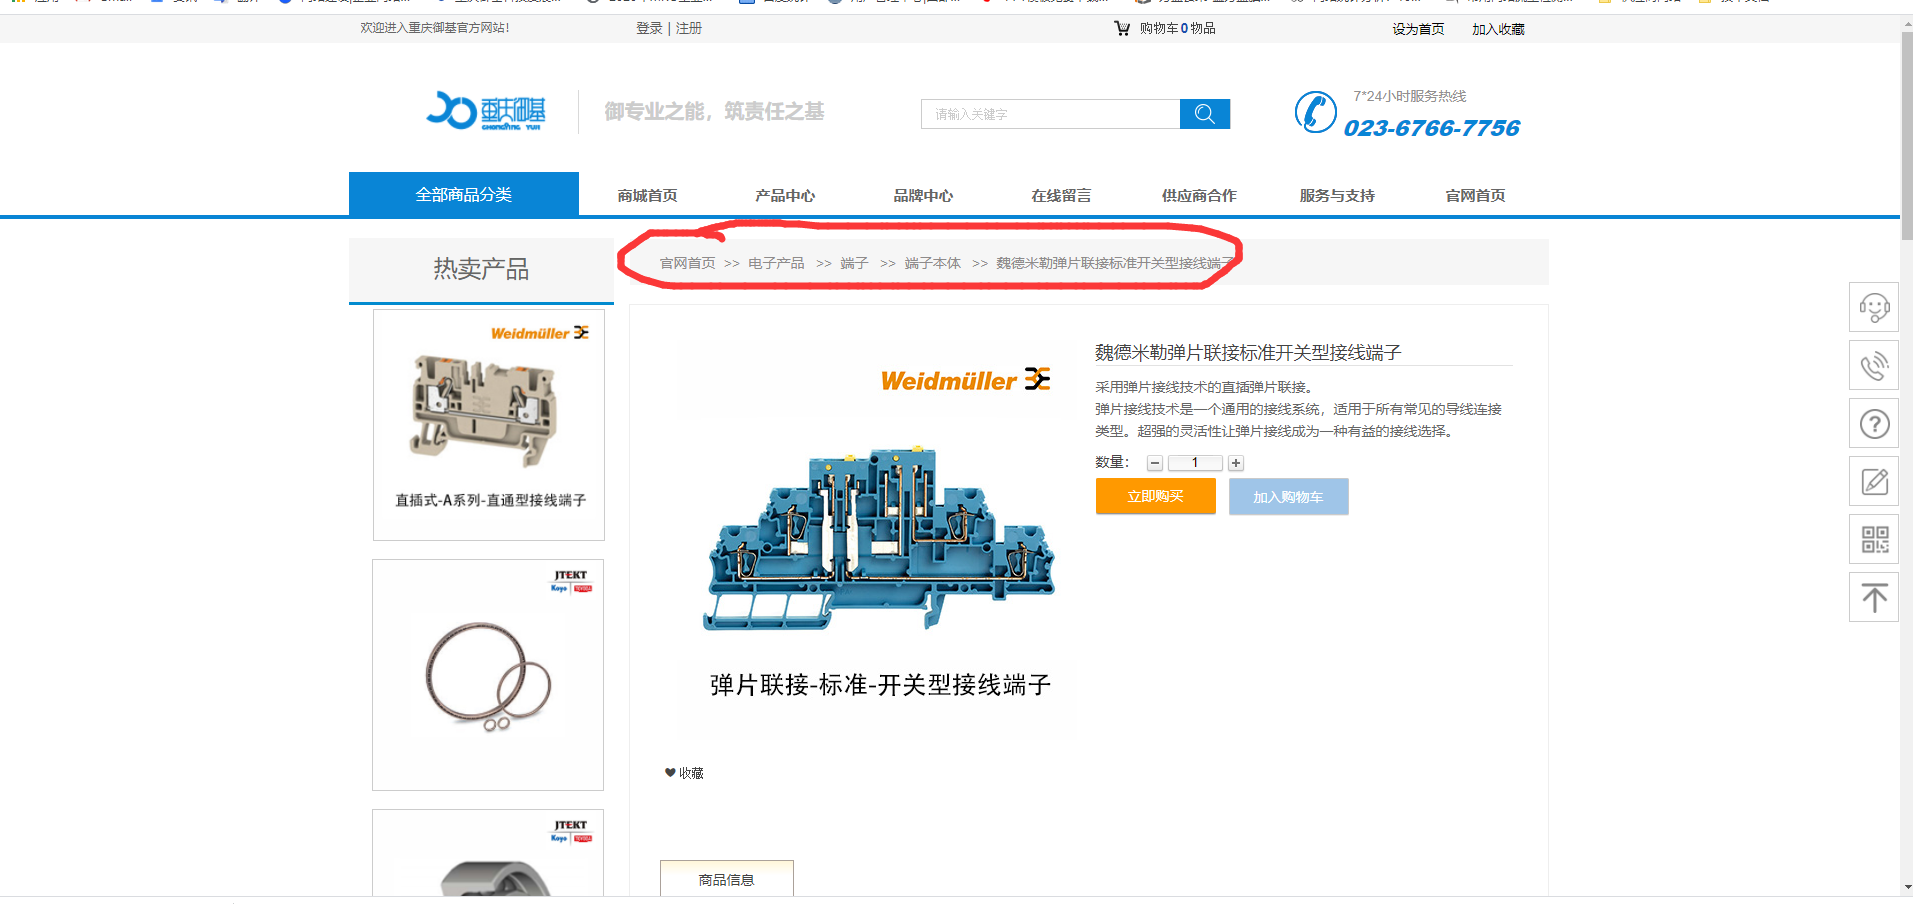Click the 加入购物车 button
The height and width of the screenshot is (904, 1913).
tap(1289, 497)
